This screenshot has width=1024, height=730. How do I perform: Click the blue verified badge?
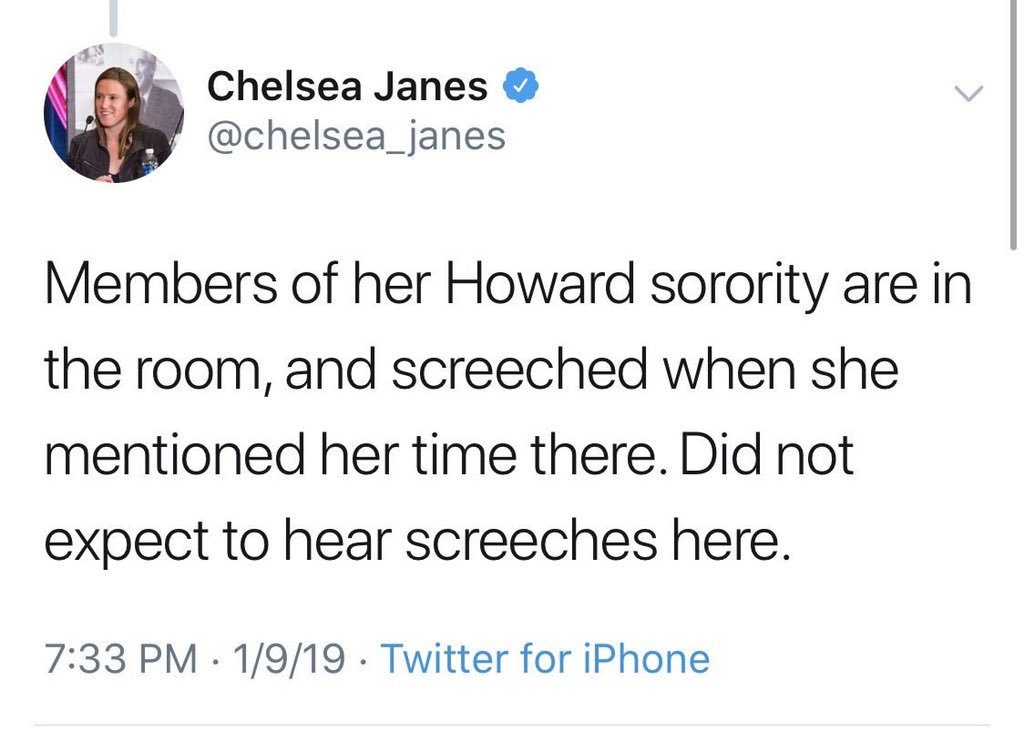point(520,86)
